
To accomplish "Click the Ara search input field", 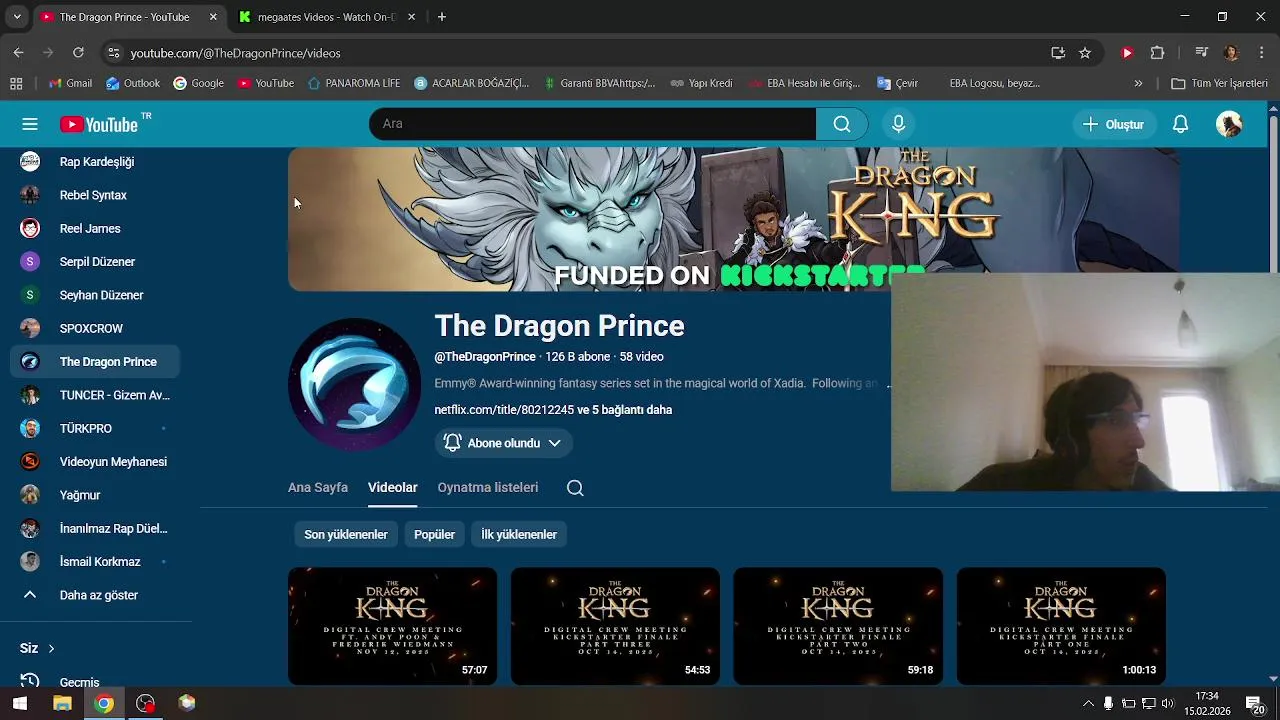I will pyautogui.click(x=592, y=124).
